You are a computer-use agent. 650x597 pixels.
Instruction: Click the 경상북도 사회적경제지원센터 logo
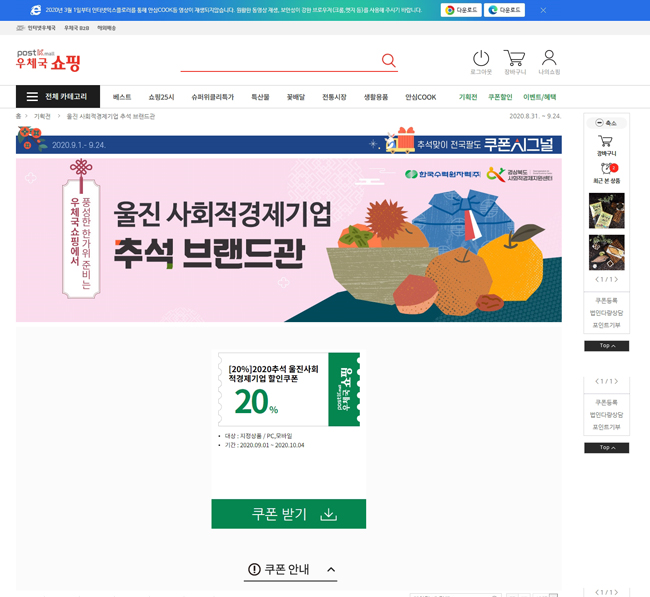[x=519, y=175]
